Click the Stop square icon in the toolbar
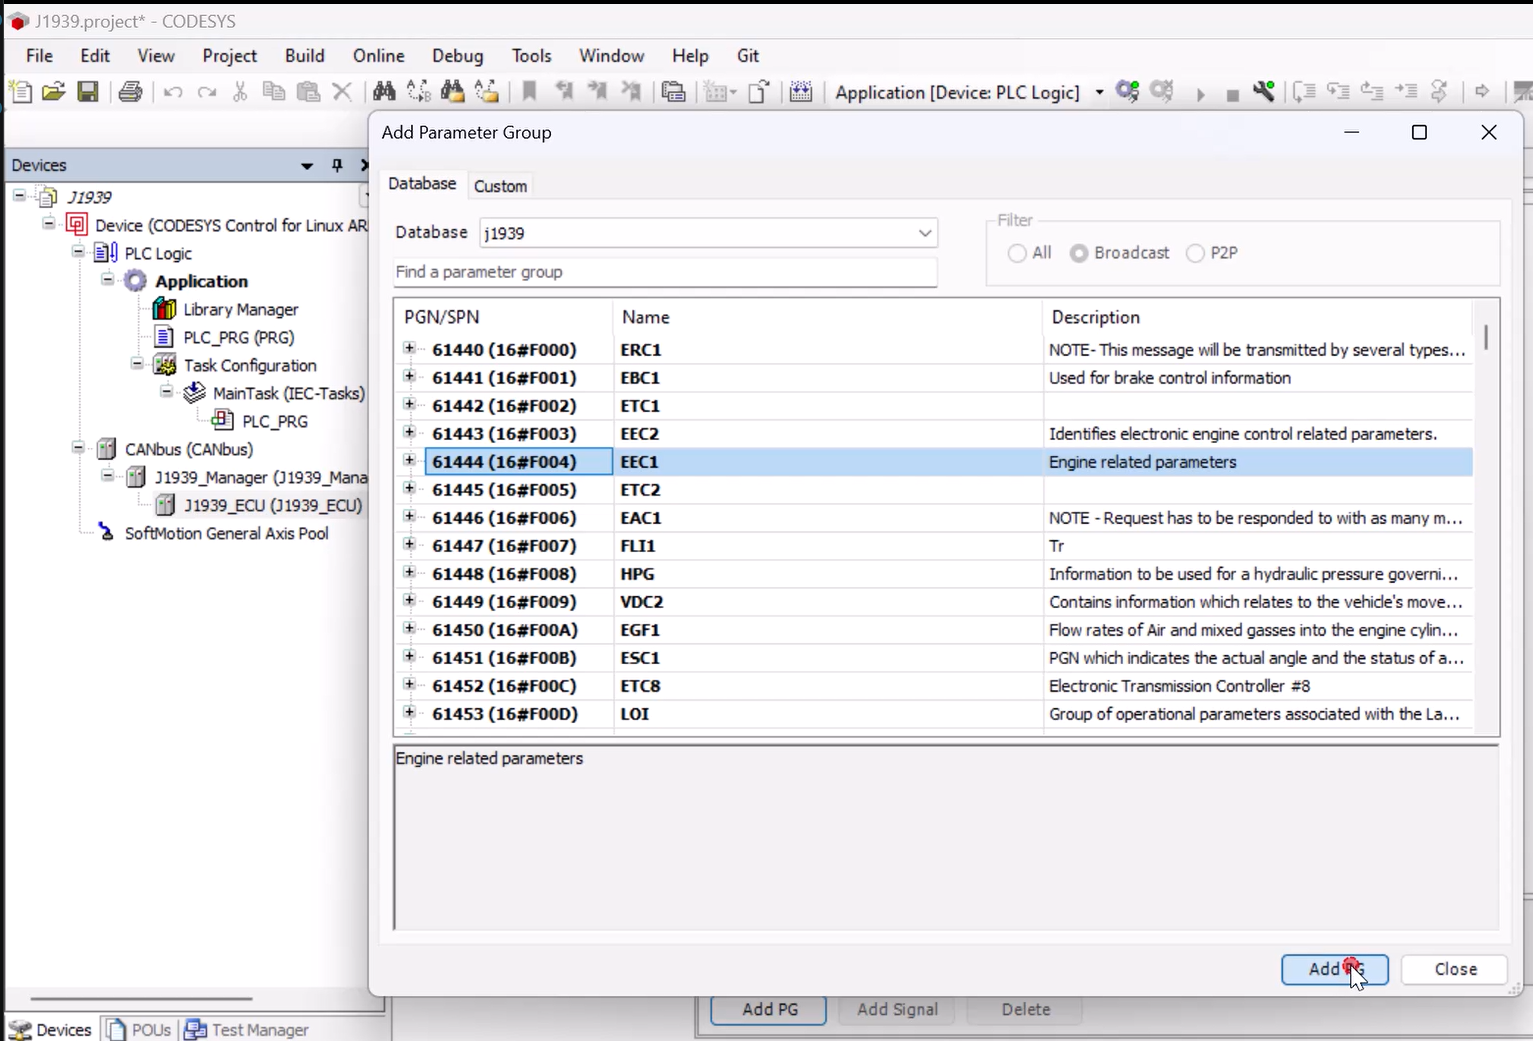Image resolution: width=1533 pixels, height=1041 pixels. tap(1232, 95)
